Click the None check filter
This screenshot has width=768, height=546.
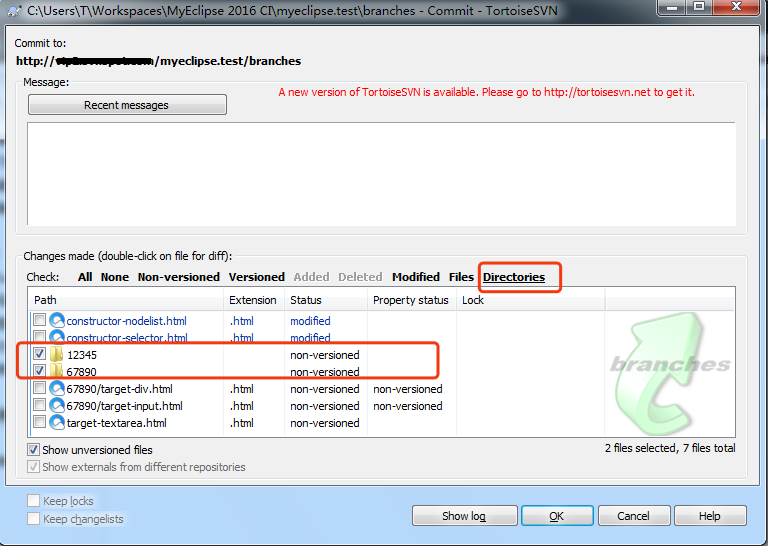(115, 277)
